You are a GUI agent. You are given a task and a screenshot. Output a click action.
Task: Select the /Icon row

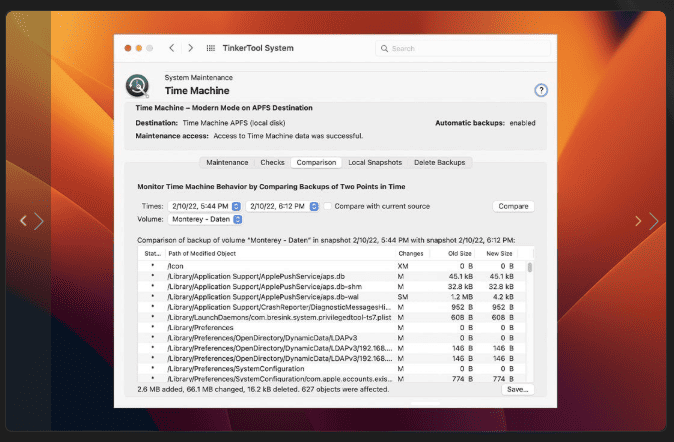click(332, 266)
